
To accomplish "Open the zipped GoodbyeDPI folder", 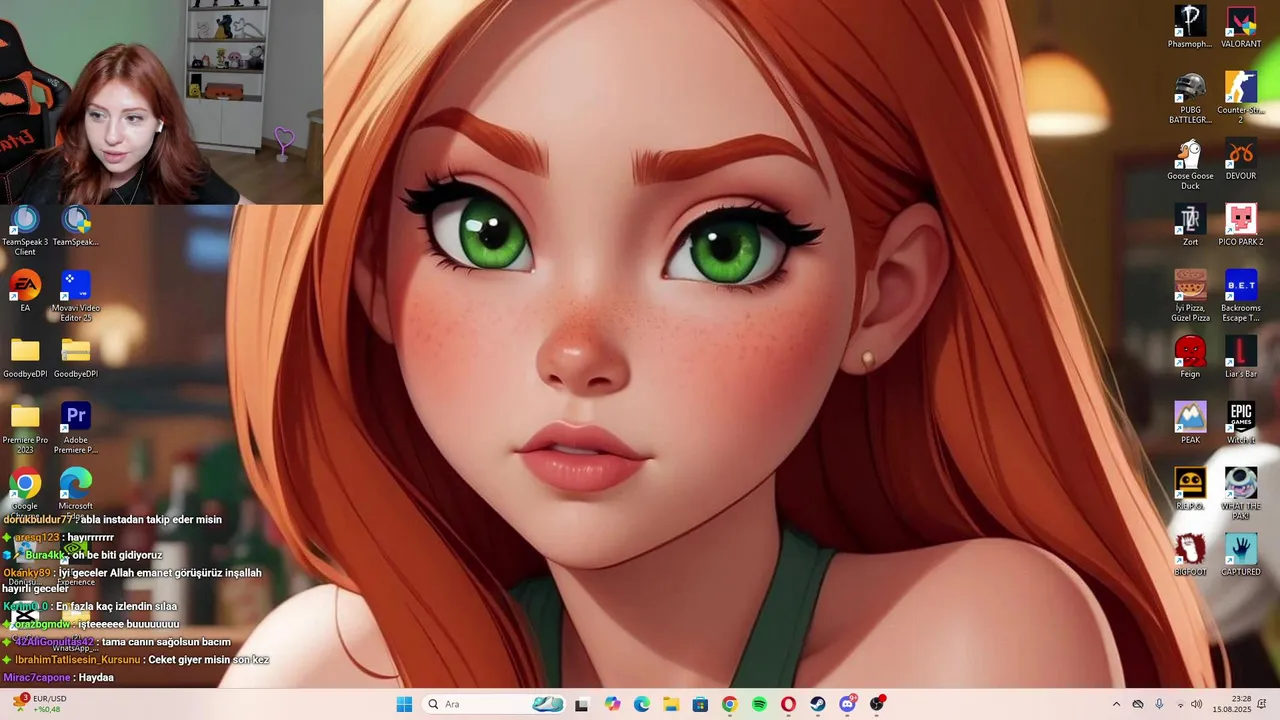I will coord(76,357).
